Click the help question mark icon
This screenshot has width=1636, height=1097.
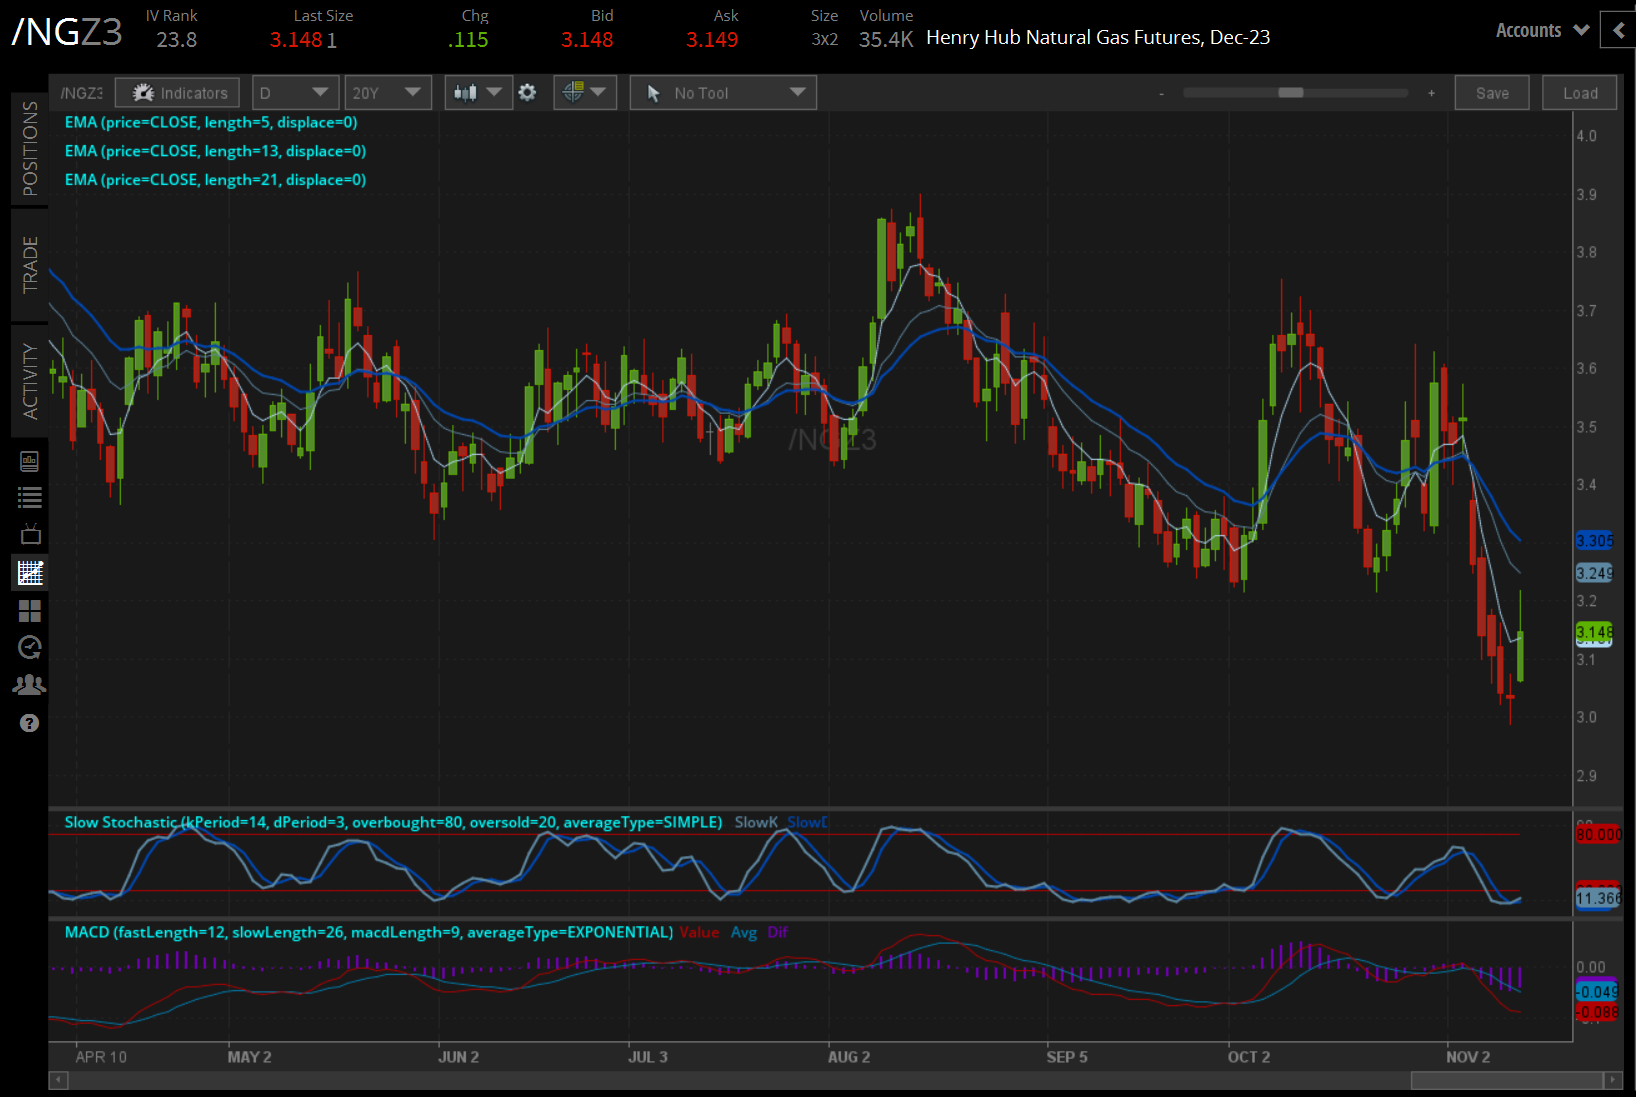pos(29,723)
